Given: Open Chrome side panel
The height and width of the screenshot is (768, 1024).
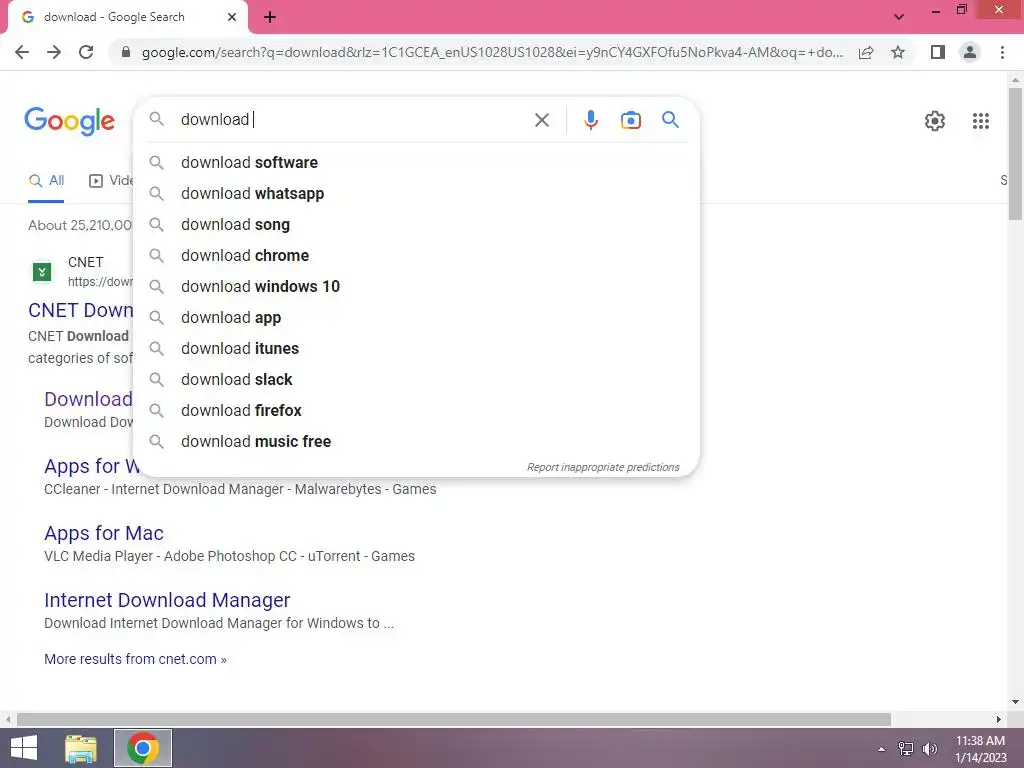Looking at the screenshot, I should pos(937,52).
